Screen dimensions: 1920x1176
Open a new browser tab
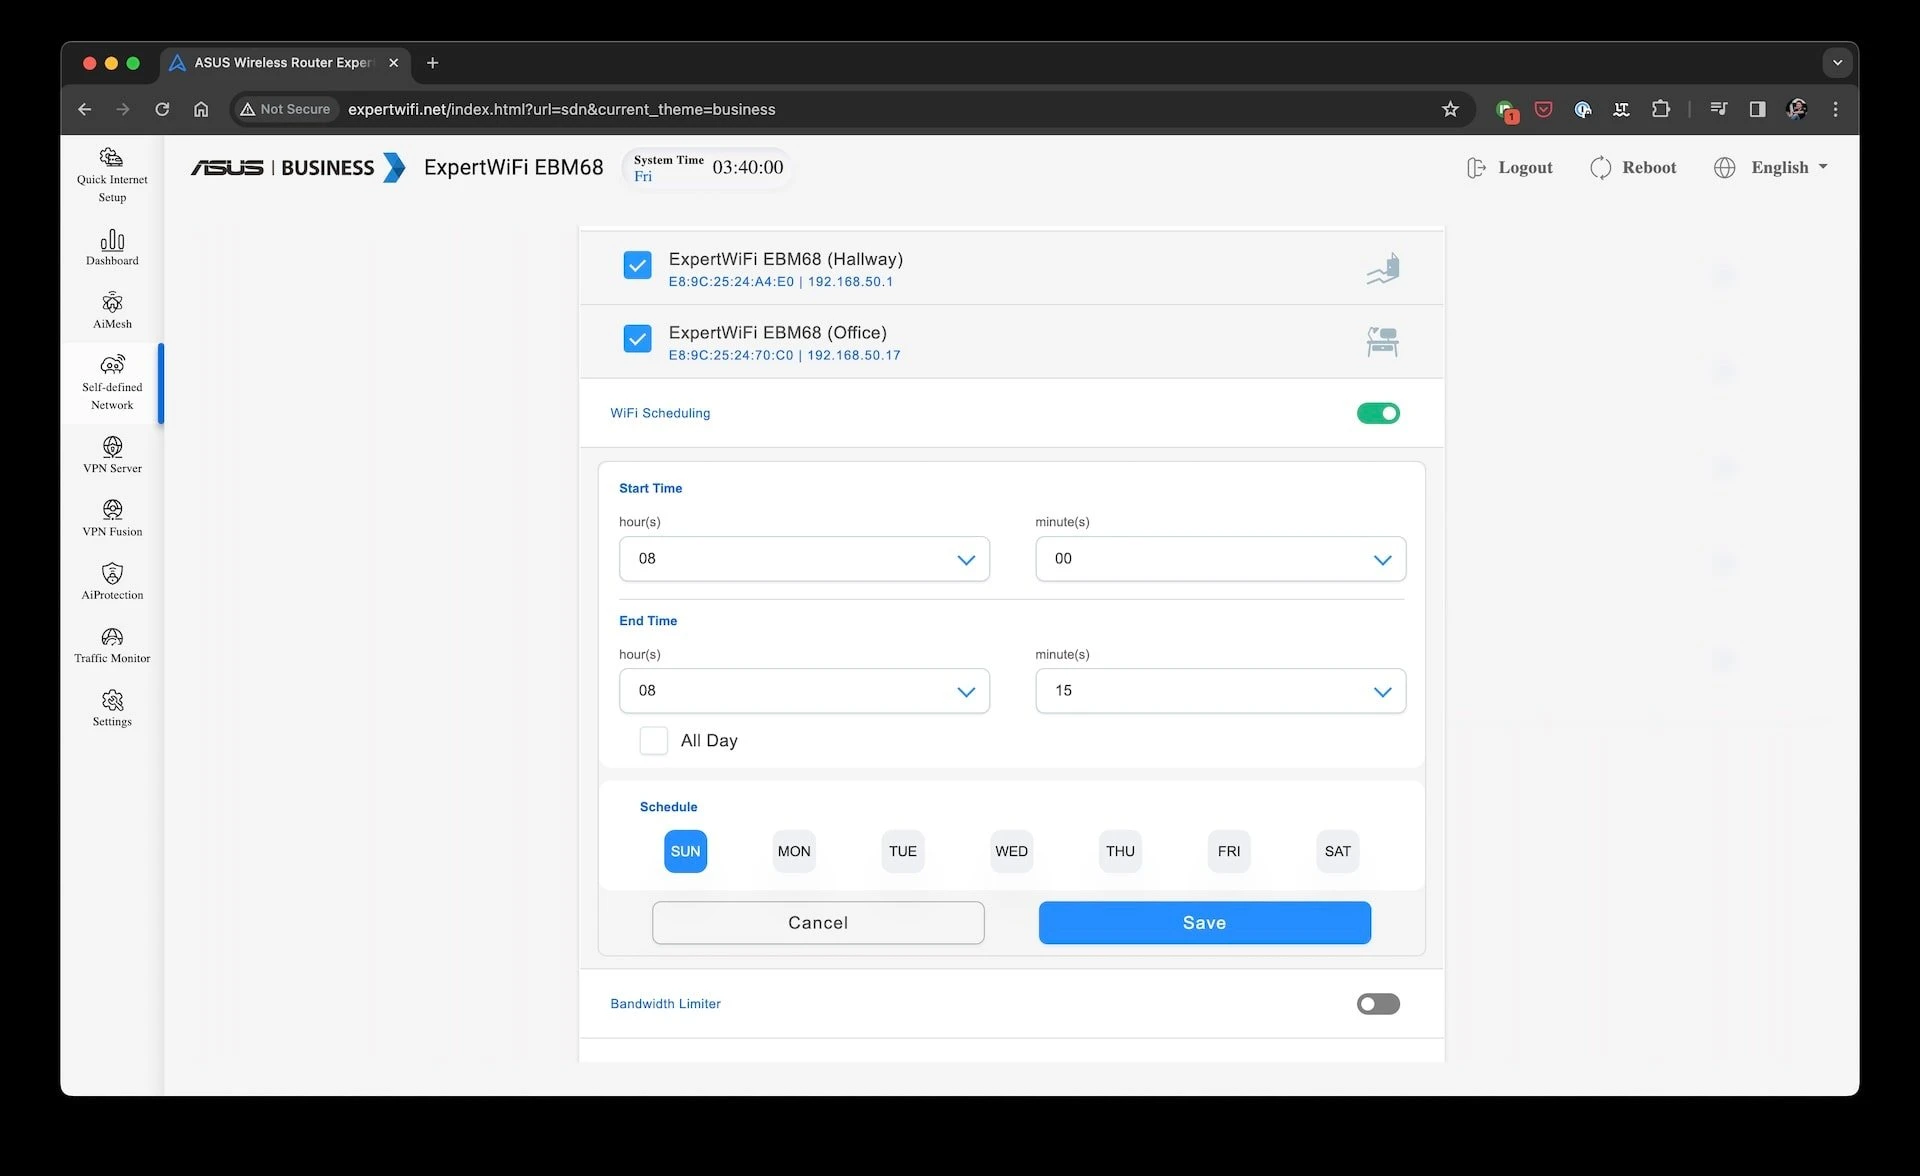click(432, 62)
